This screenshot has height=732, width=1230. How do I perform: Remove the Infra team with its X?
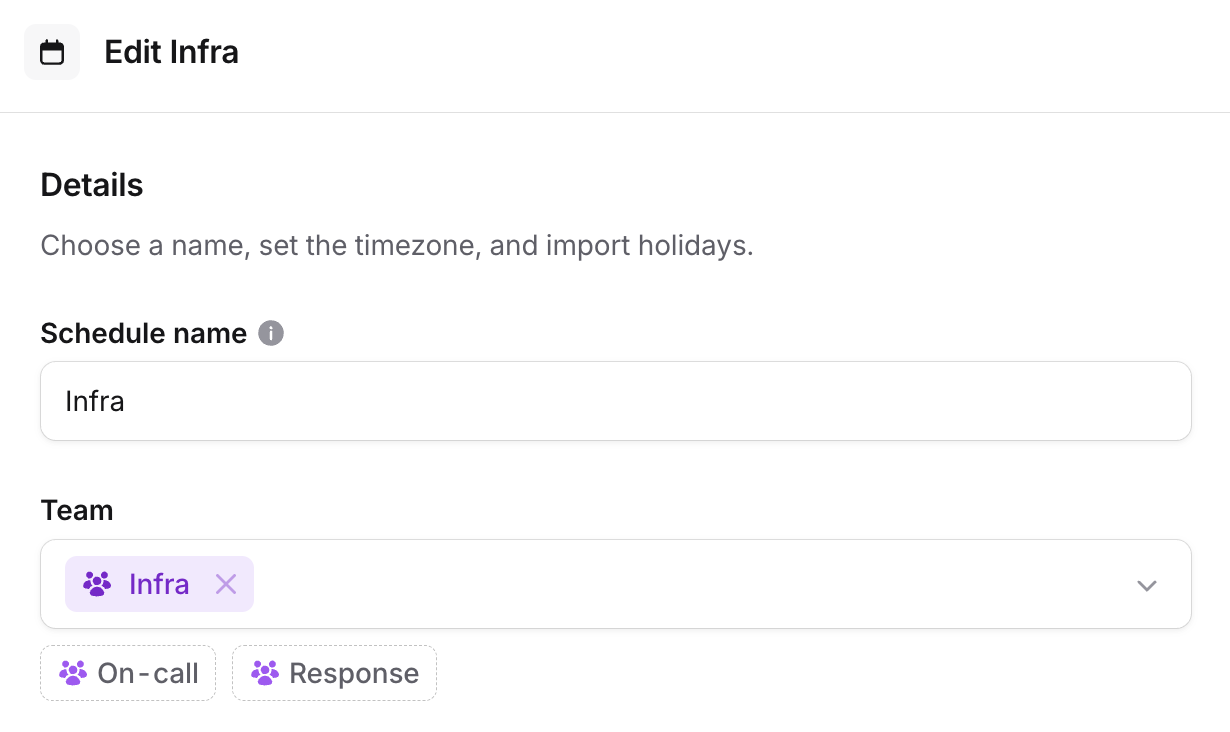[226, 584]
